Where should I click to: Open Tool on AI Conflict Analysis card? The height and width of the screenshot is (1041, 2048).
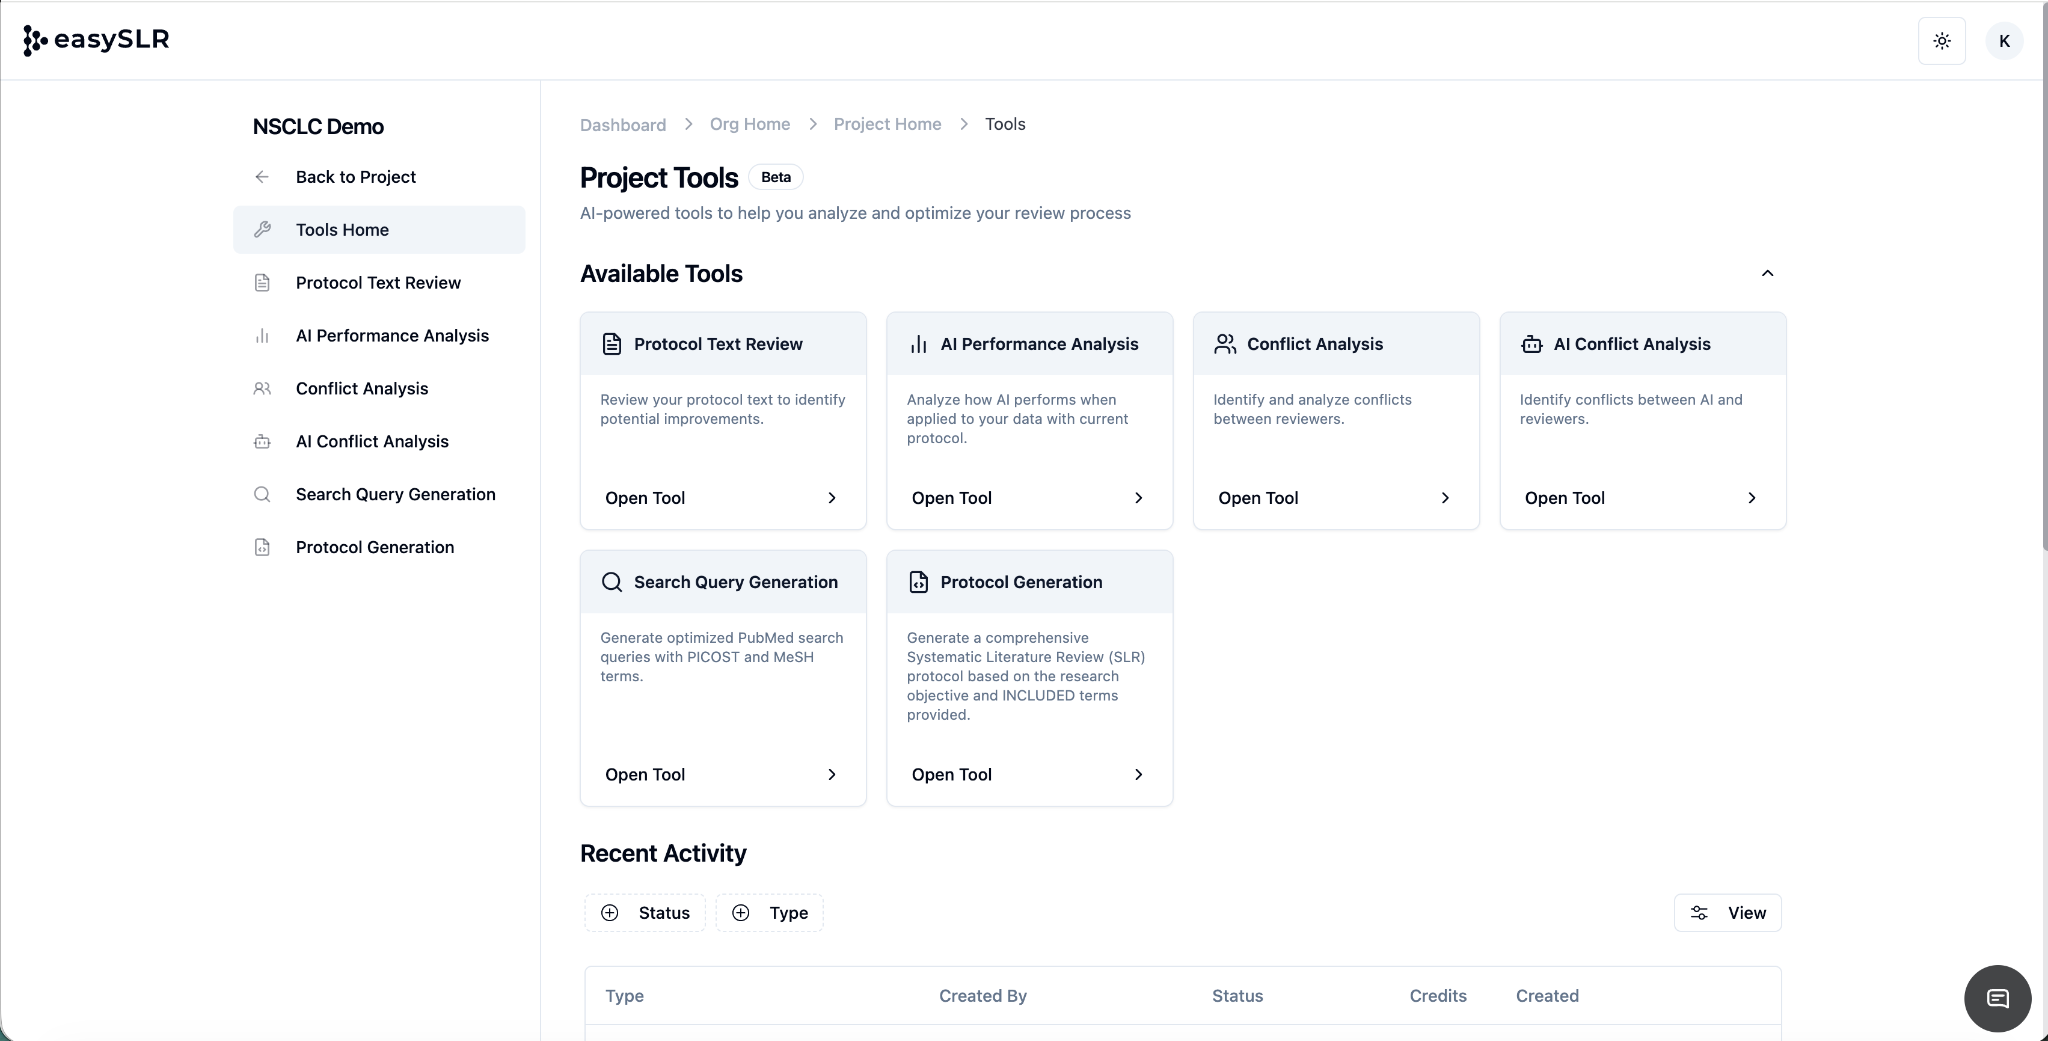click(x=1641, y=498)
